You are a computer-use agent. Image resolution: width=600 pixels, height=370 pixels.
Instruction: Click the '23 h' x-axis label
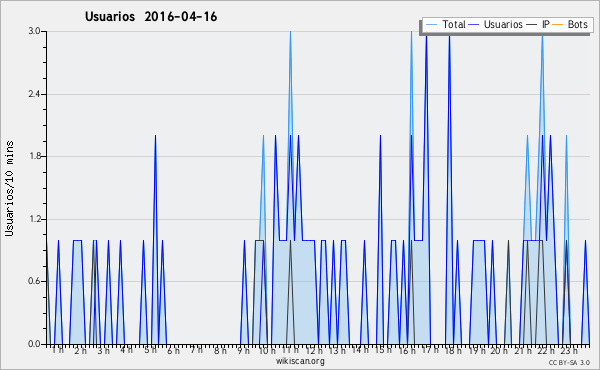pyautogui.click(x=569, y=350)
